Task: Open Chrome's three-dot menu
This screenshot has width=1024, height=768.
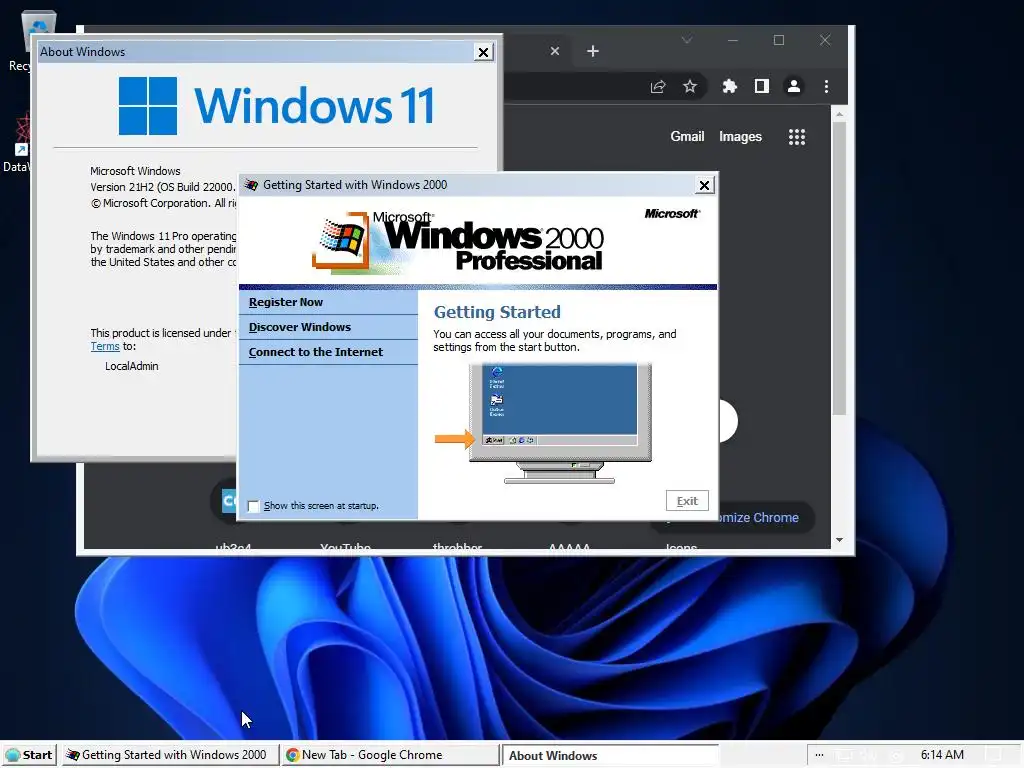Action: tap(826, 86)
